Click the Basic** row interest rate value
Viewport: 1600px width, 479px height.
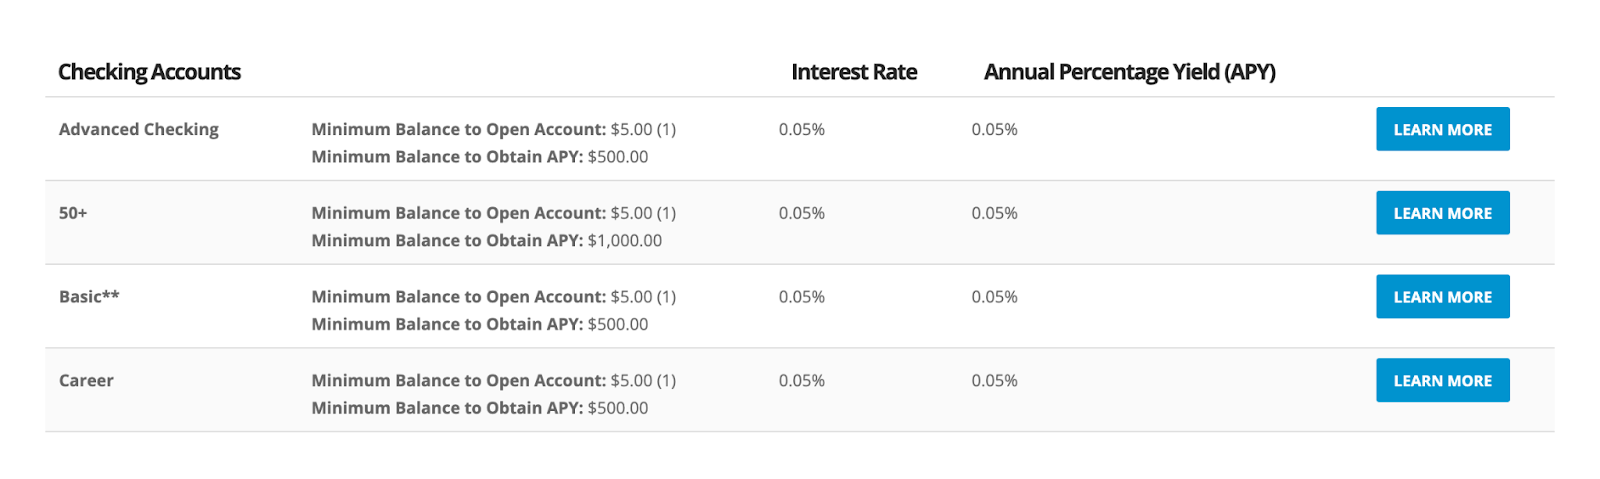802,297
